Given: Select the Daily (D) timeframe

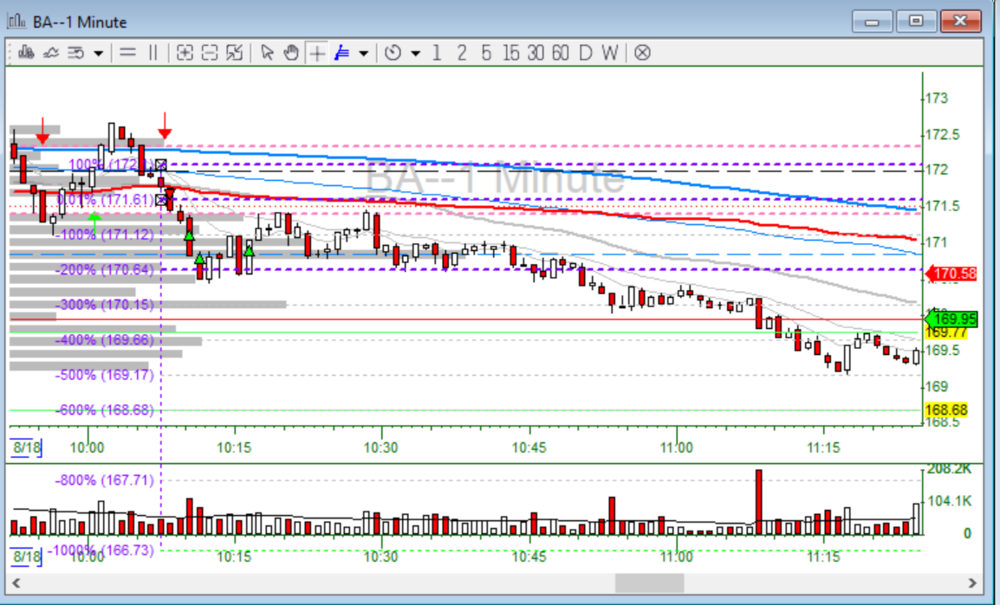Looking at the screenshot, I should click(x=585, y=53).
